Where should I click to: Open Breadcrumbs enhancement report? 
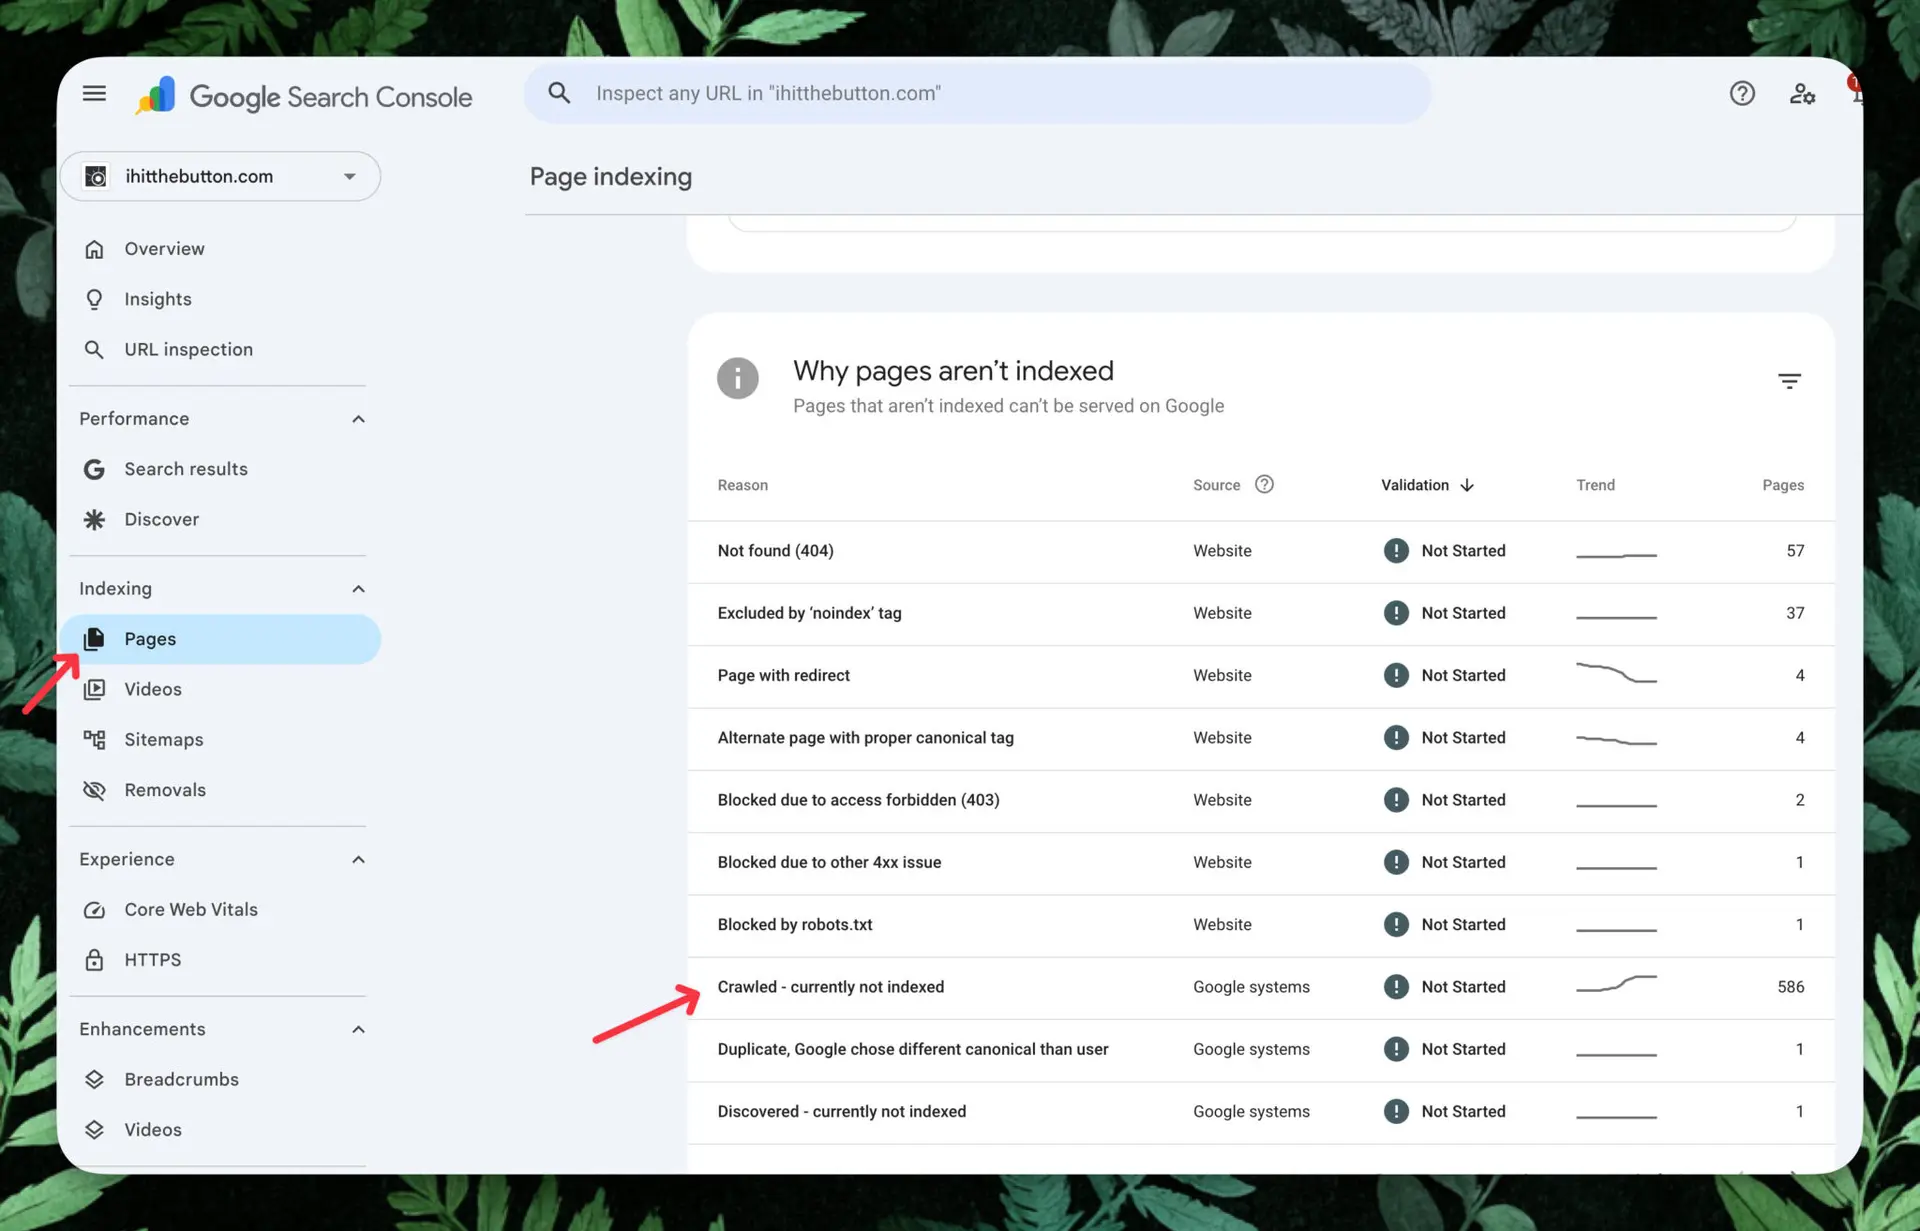click(x=220, y=1080)
